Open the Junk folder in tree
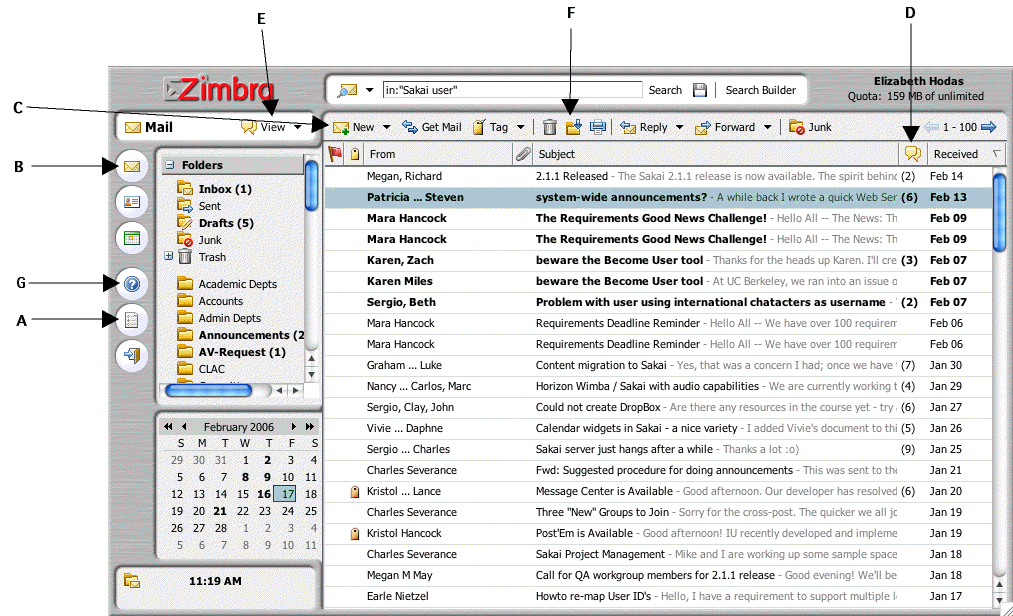 tap(200, 240)
